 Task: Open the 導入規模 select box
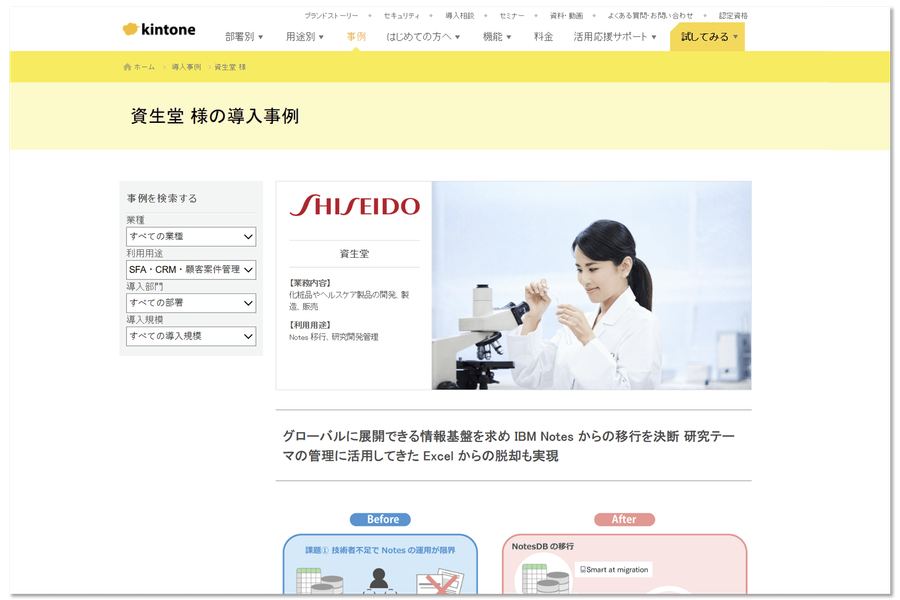(x=191, y=336)
